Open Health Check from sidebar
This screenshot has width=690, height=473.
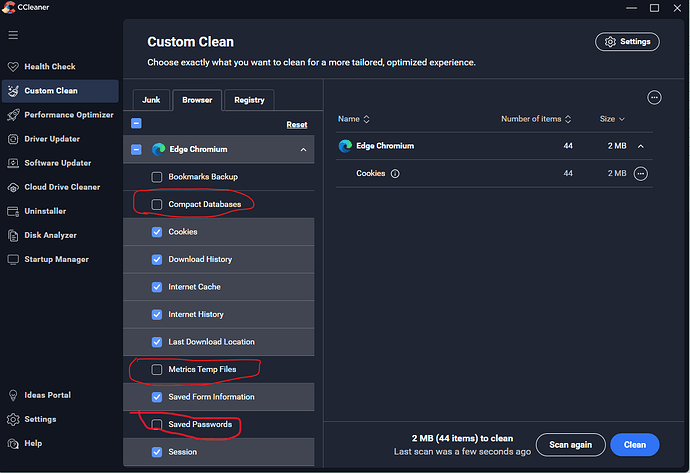[49, 67]
